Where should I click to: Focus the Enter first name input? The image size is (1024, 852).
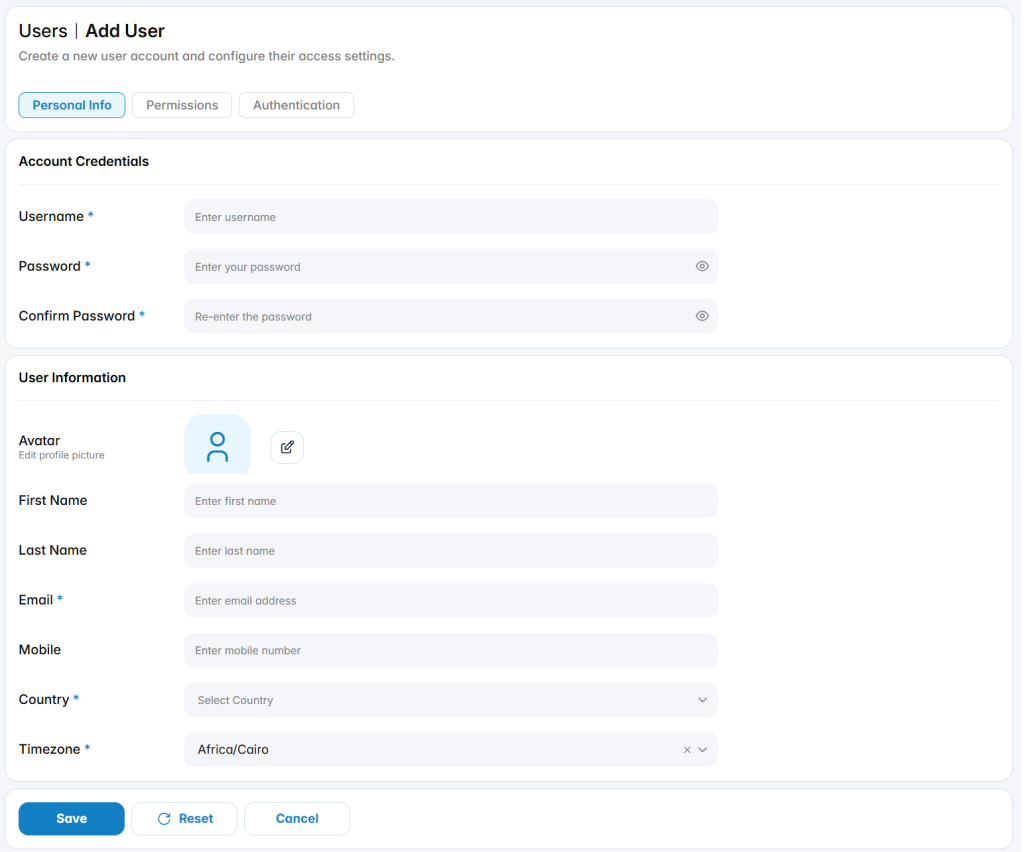(x=451, y=501)
